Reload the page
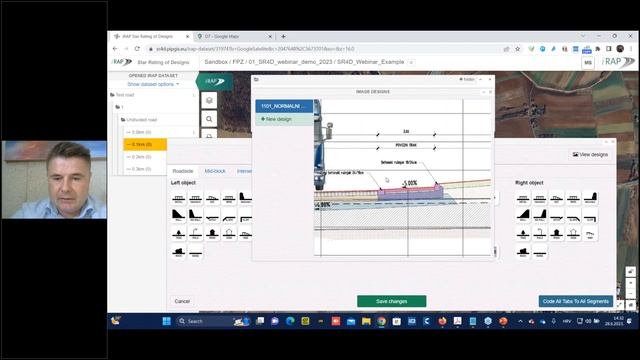This screenshot has width=640, height=360. (137, 49)
